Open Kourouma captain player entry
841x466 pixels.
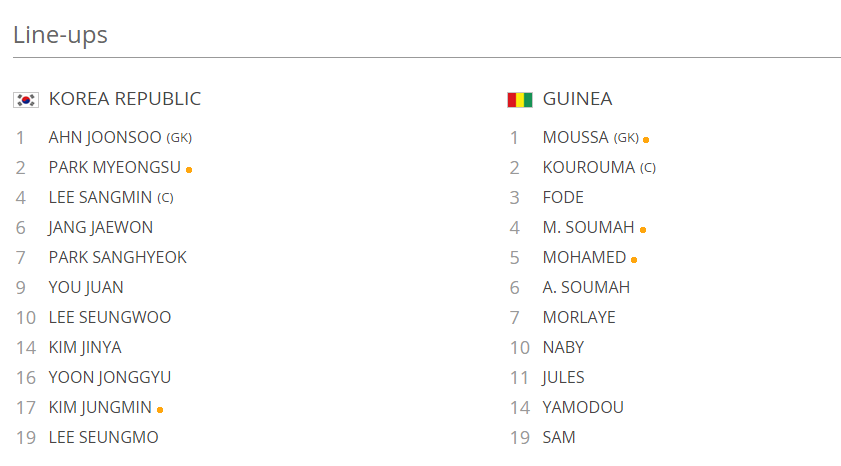[x=588, y=167]
